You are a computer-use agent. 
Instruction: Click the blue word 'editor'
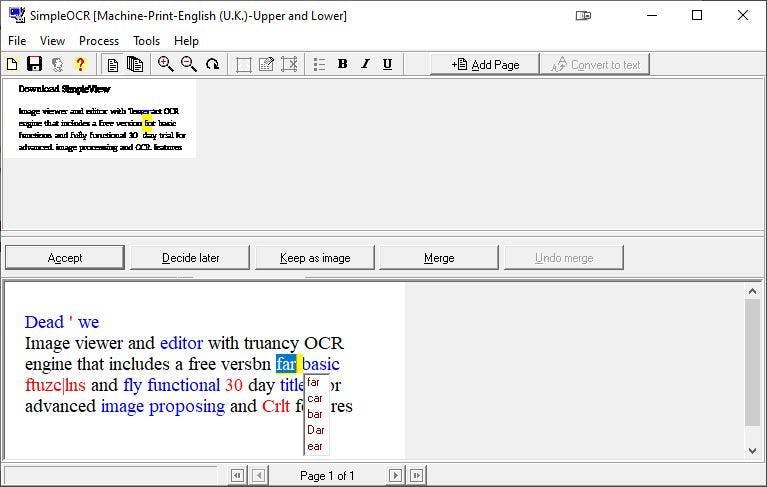(181, 343)
